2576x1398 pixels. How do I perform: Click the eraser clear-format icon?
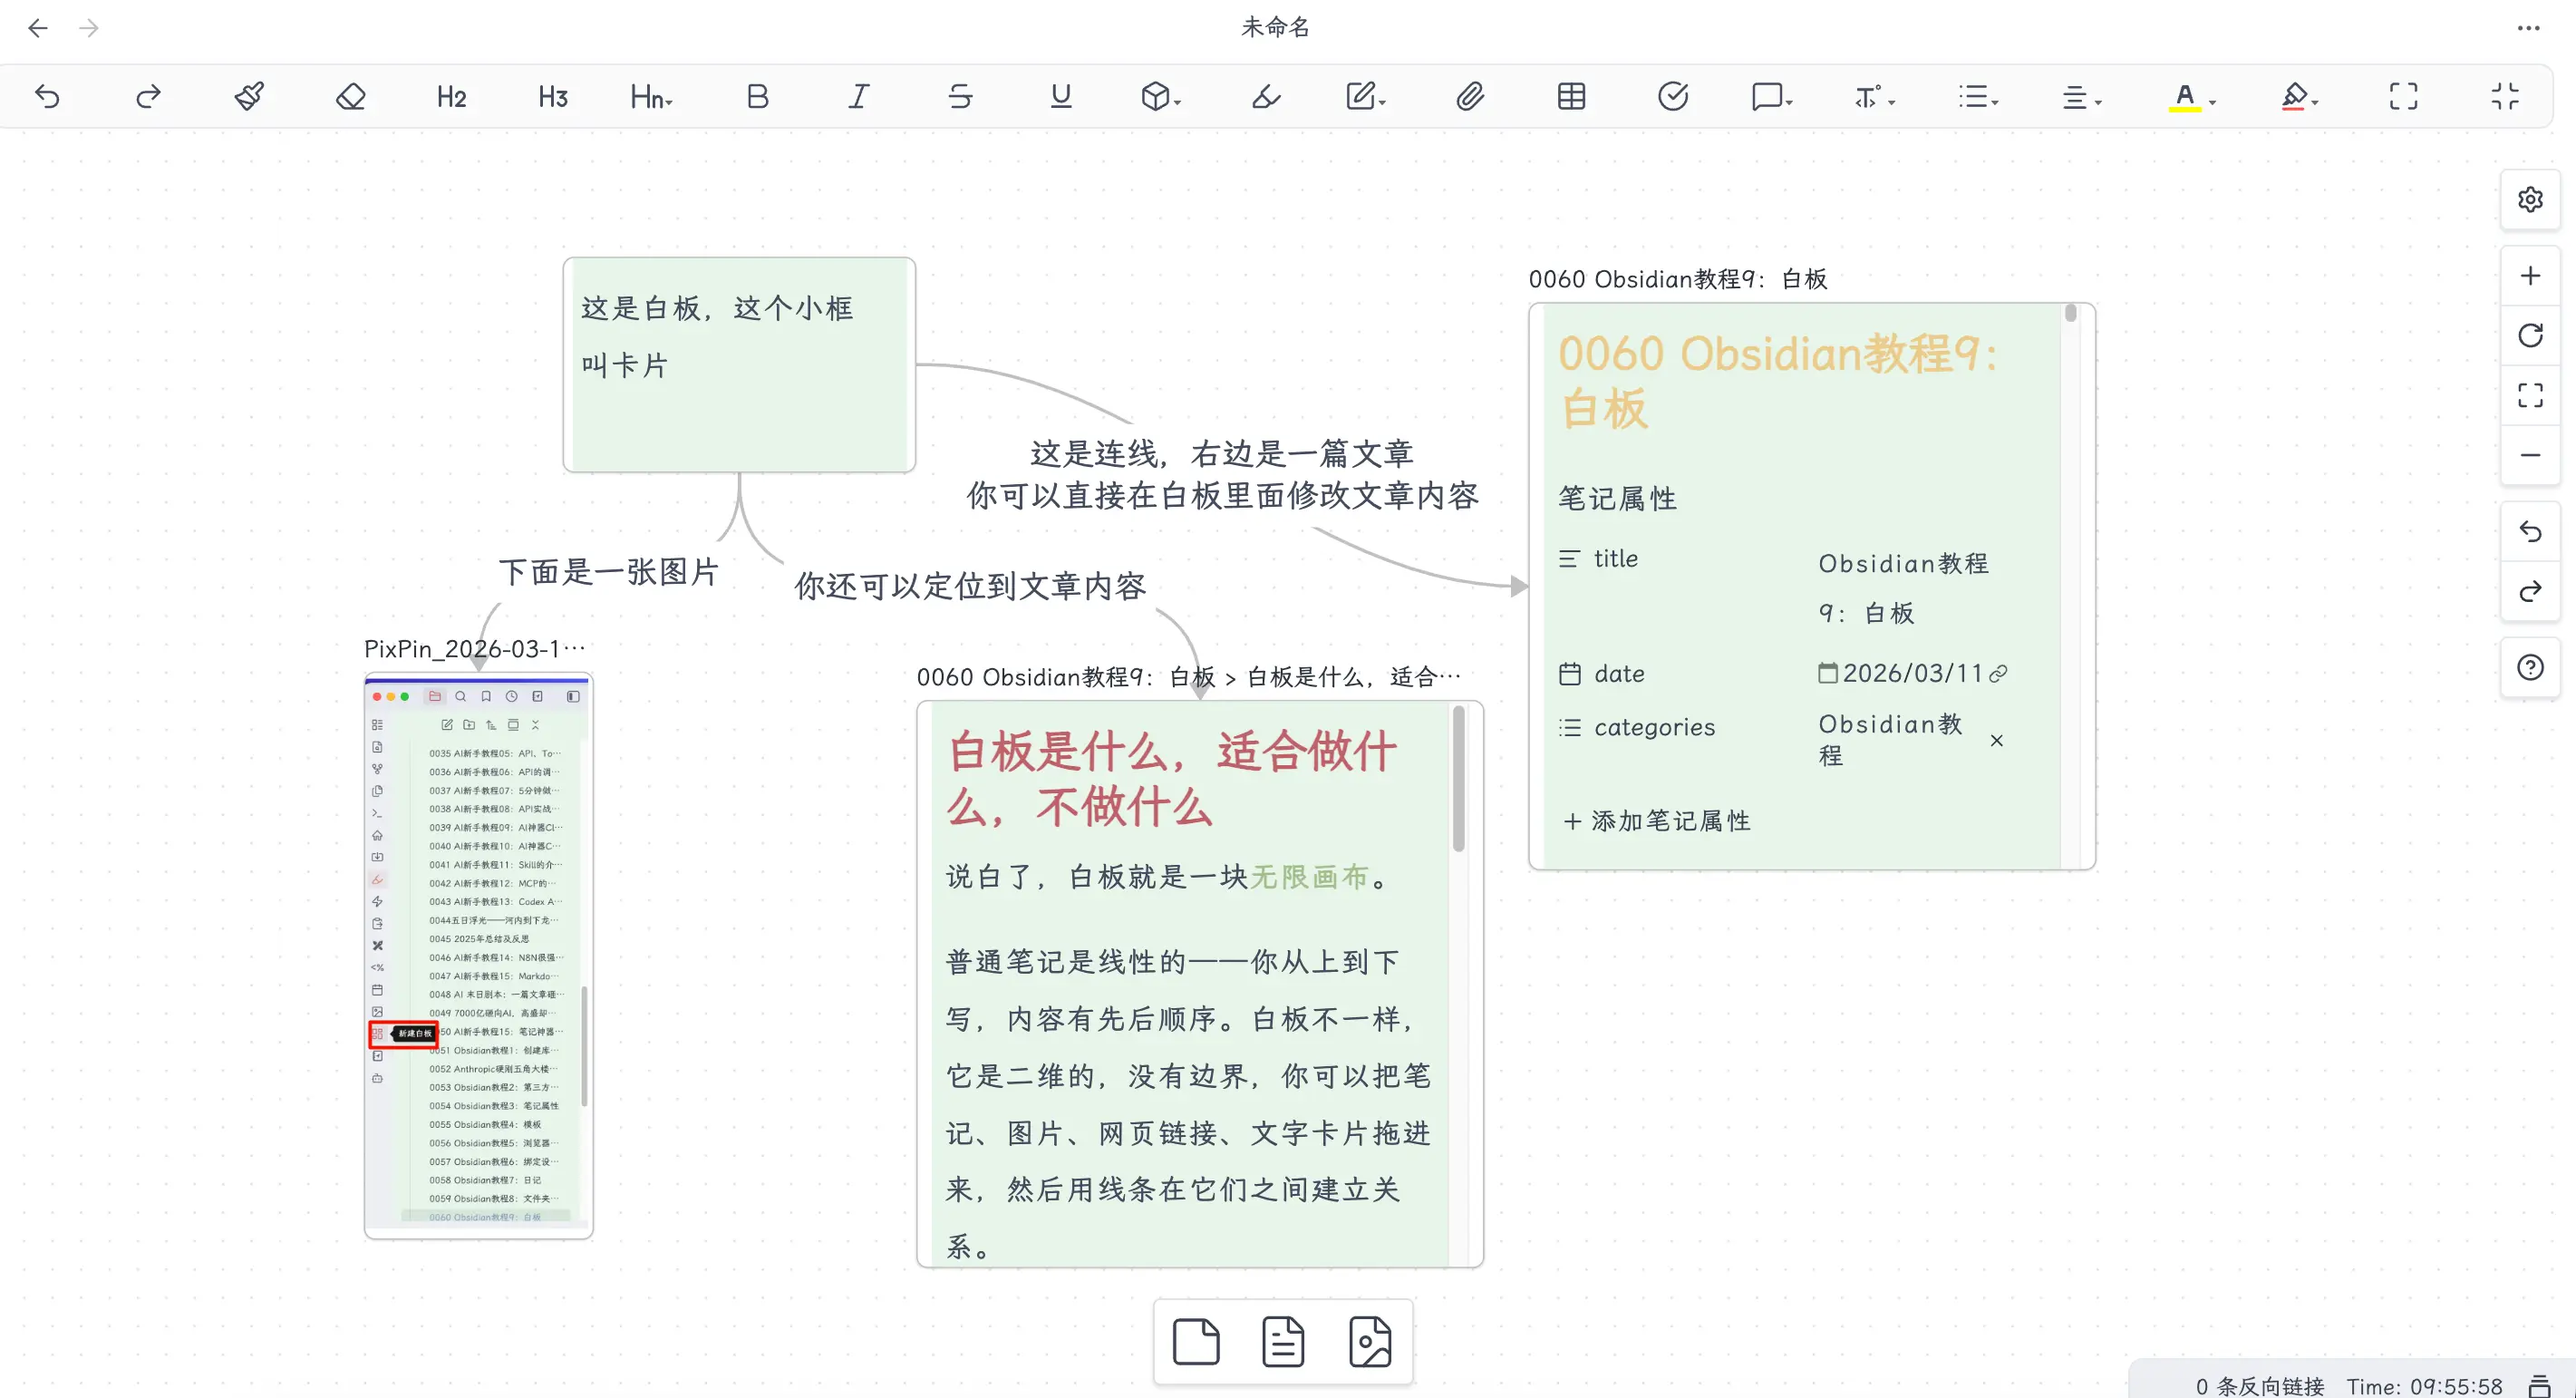coord(350,96)
